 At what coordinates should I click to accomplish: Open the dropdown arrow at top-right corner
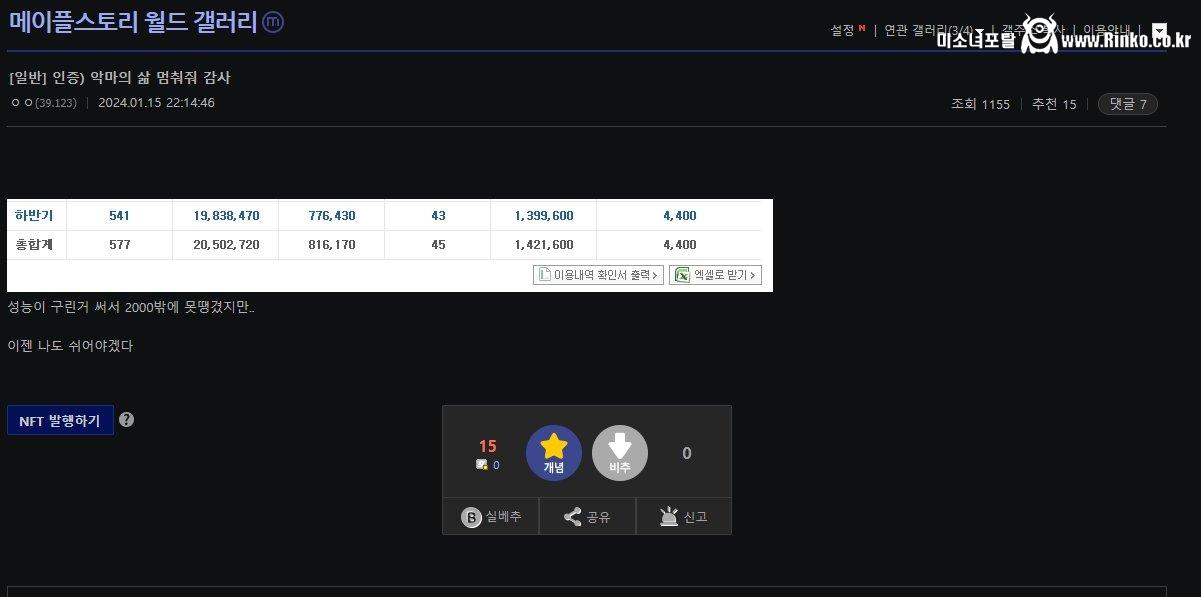[x=1159, y=30]
